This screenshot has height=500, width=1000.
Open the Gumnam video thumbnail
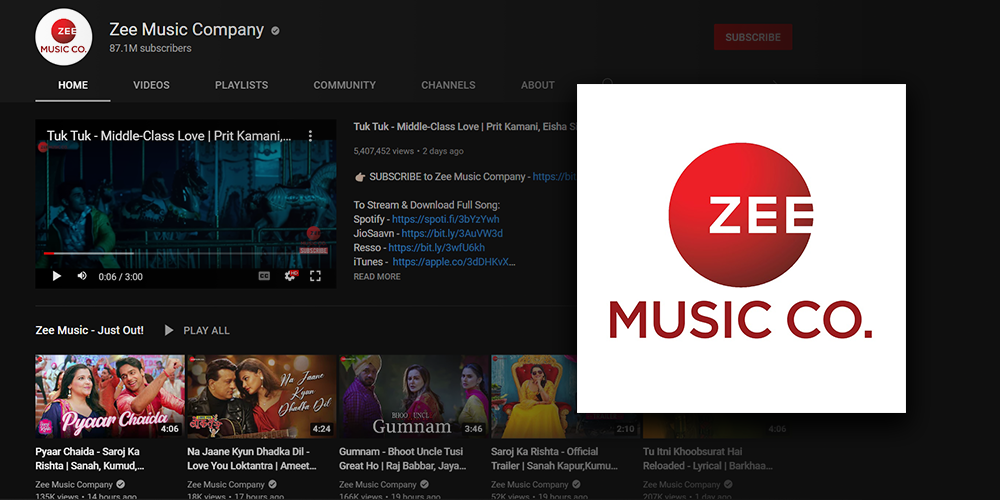coord(413,397)
